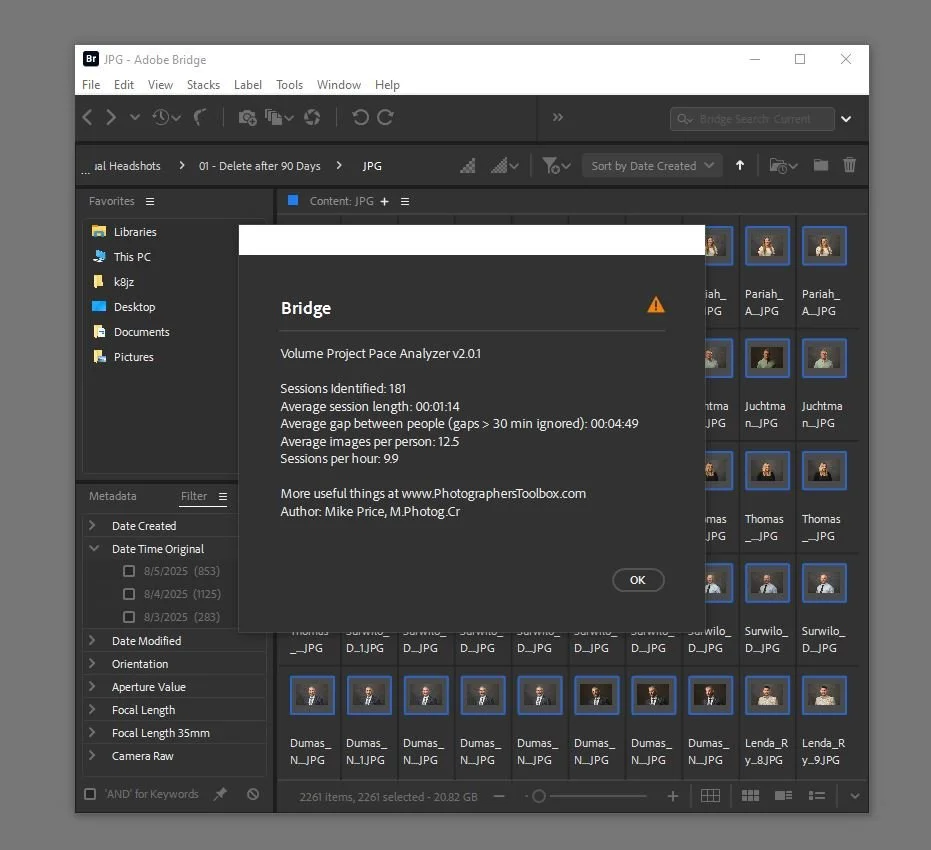Open Desktop in Favorites
This screenshot has height=850, width=931.
pyautogui.click(x=134, y=306)
